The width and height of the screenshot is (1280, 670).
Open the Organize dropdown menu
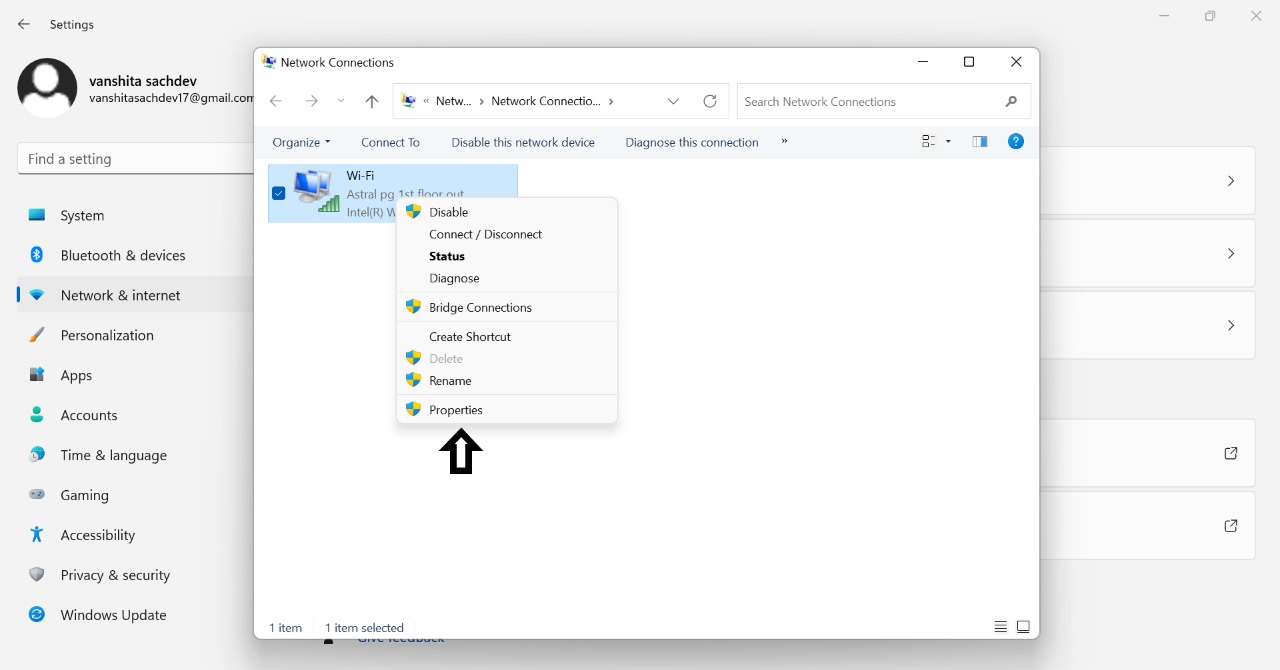[301, 142]
